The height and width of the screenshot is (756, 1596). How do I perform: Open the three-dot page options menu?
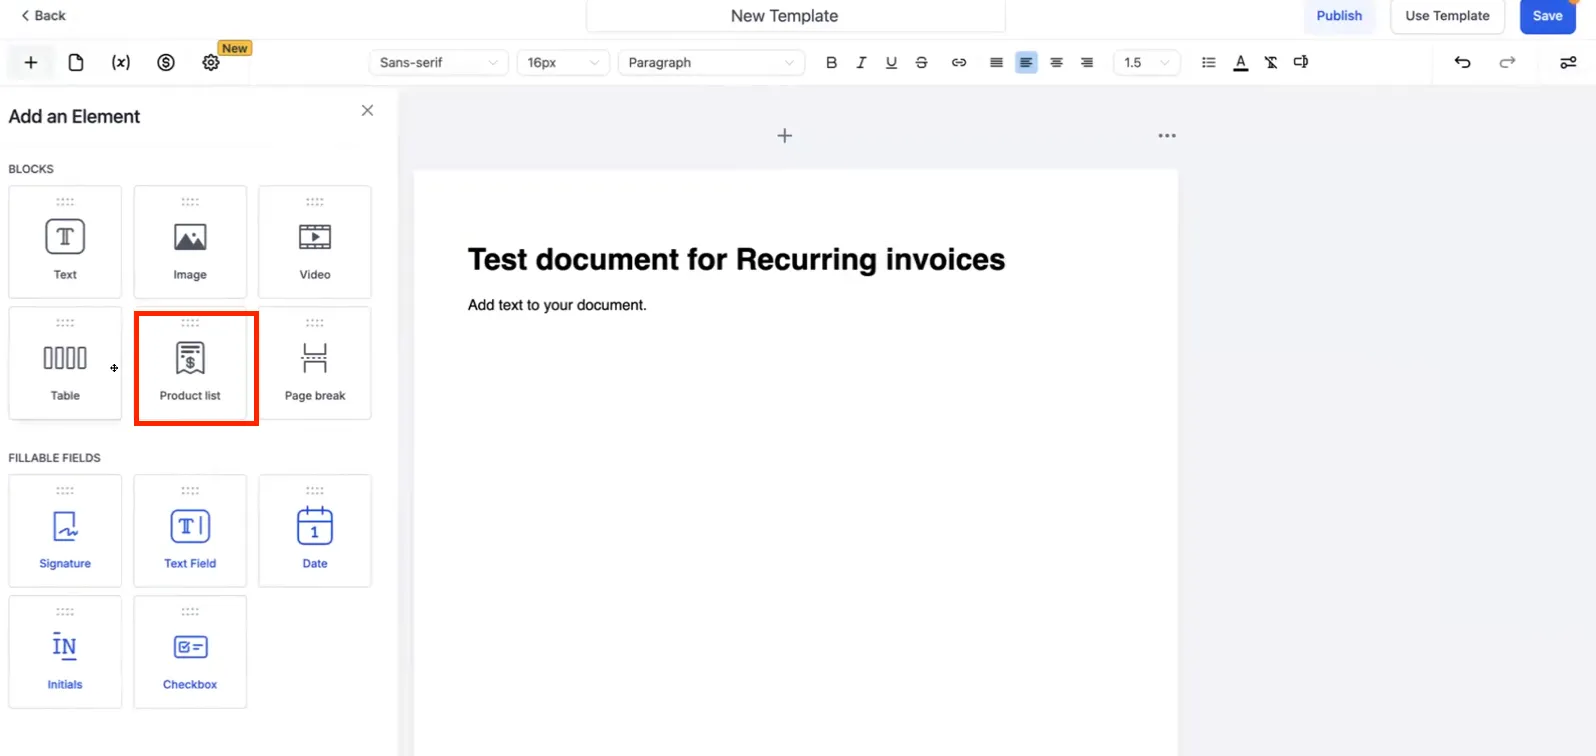coord(1167,135)
